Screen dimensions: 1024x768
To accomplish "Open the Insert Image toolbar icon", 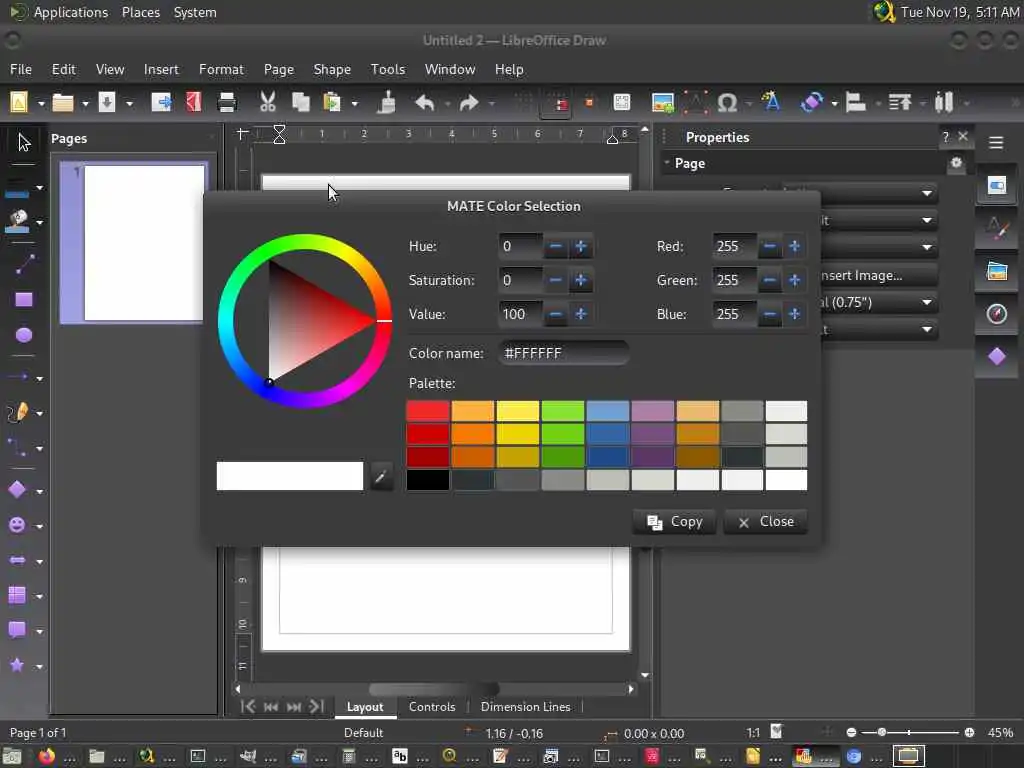I will (663, 103).
